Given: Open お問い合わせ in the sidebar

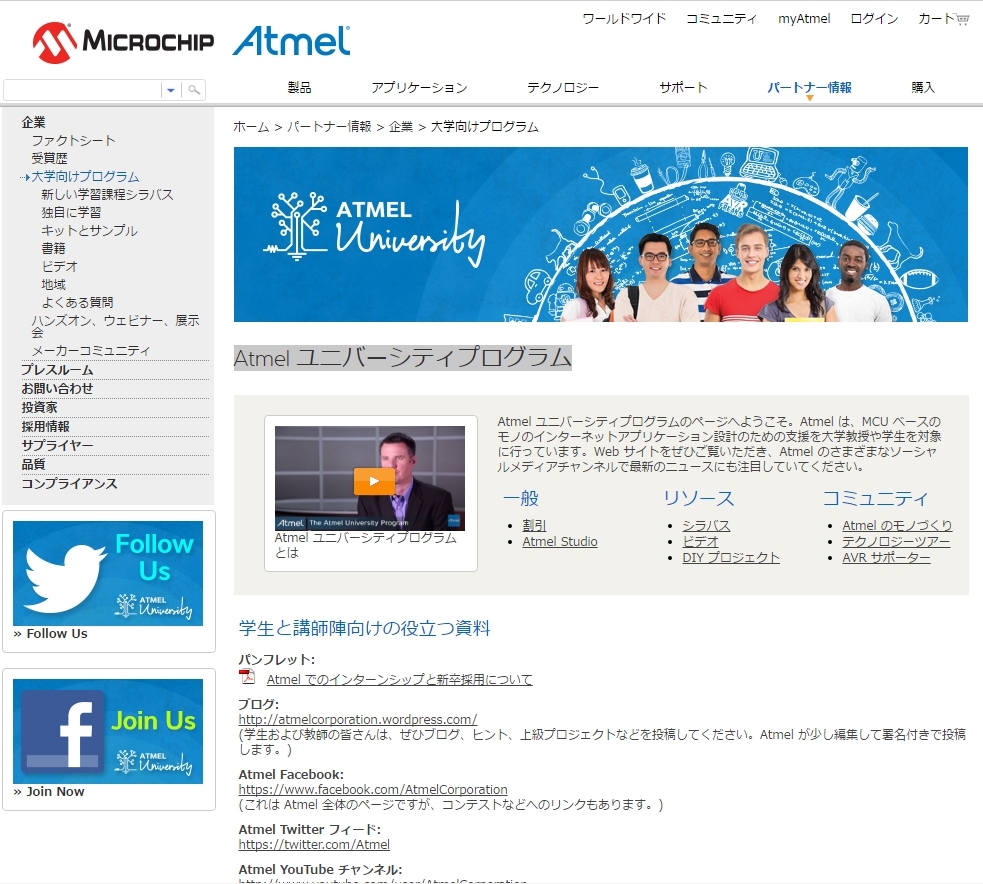Looking at the screenshot, I should pos(57,389).
